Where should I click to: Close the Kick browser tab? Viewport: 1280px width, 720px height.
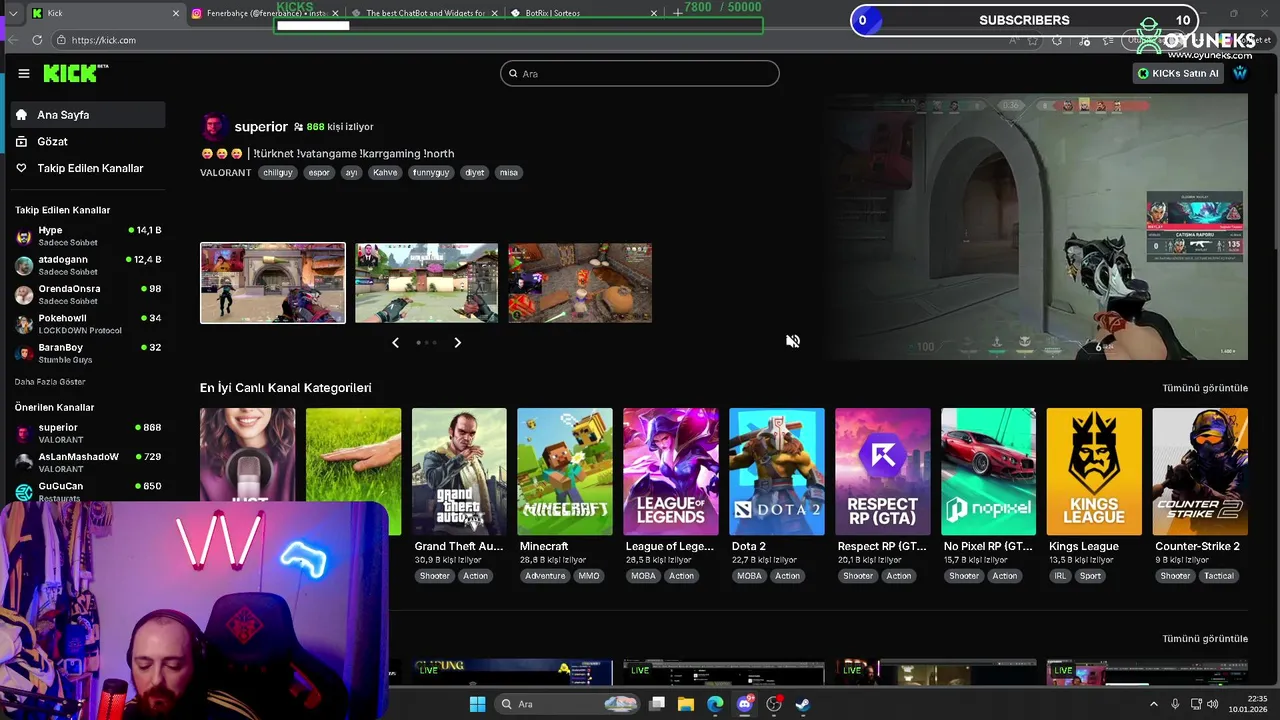click(x=176, y=13)
